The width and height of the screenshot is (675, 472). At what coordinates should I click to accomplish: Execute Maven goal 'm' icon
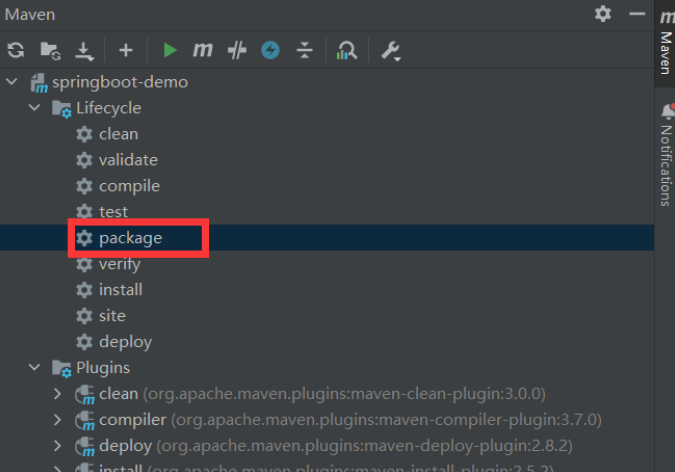tap(202, 50)
